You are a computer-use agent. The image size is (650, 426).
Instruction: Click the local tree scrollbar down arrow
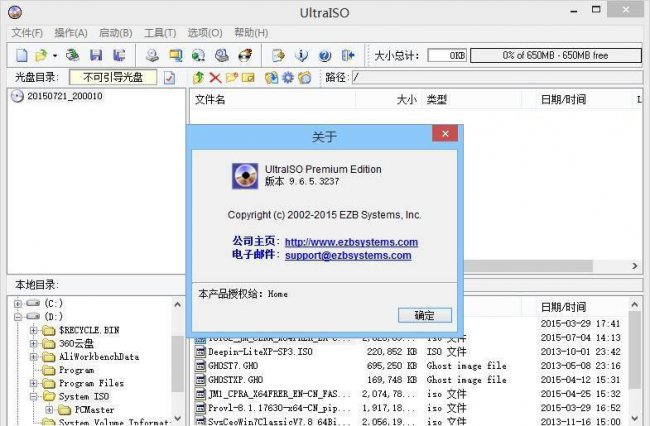[177, 418]
